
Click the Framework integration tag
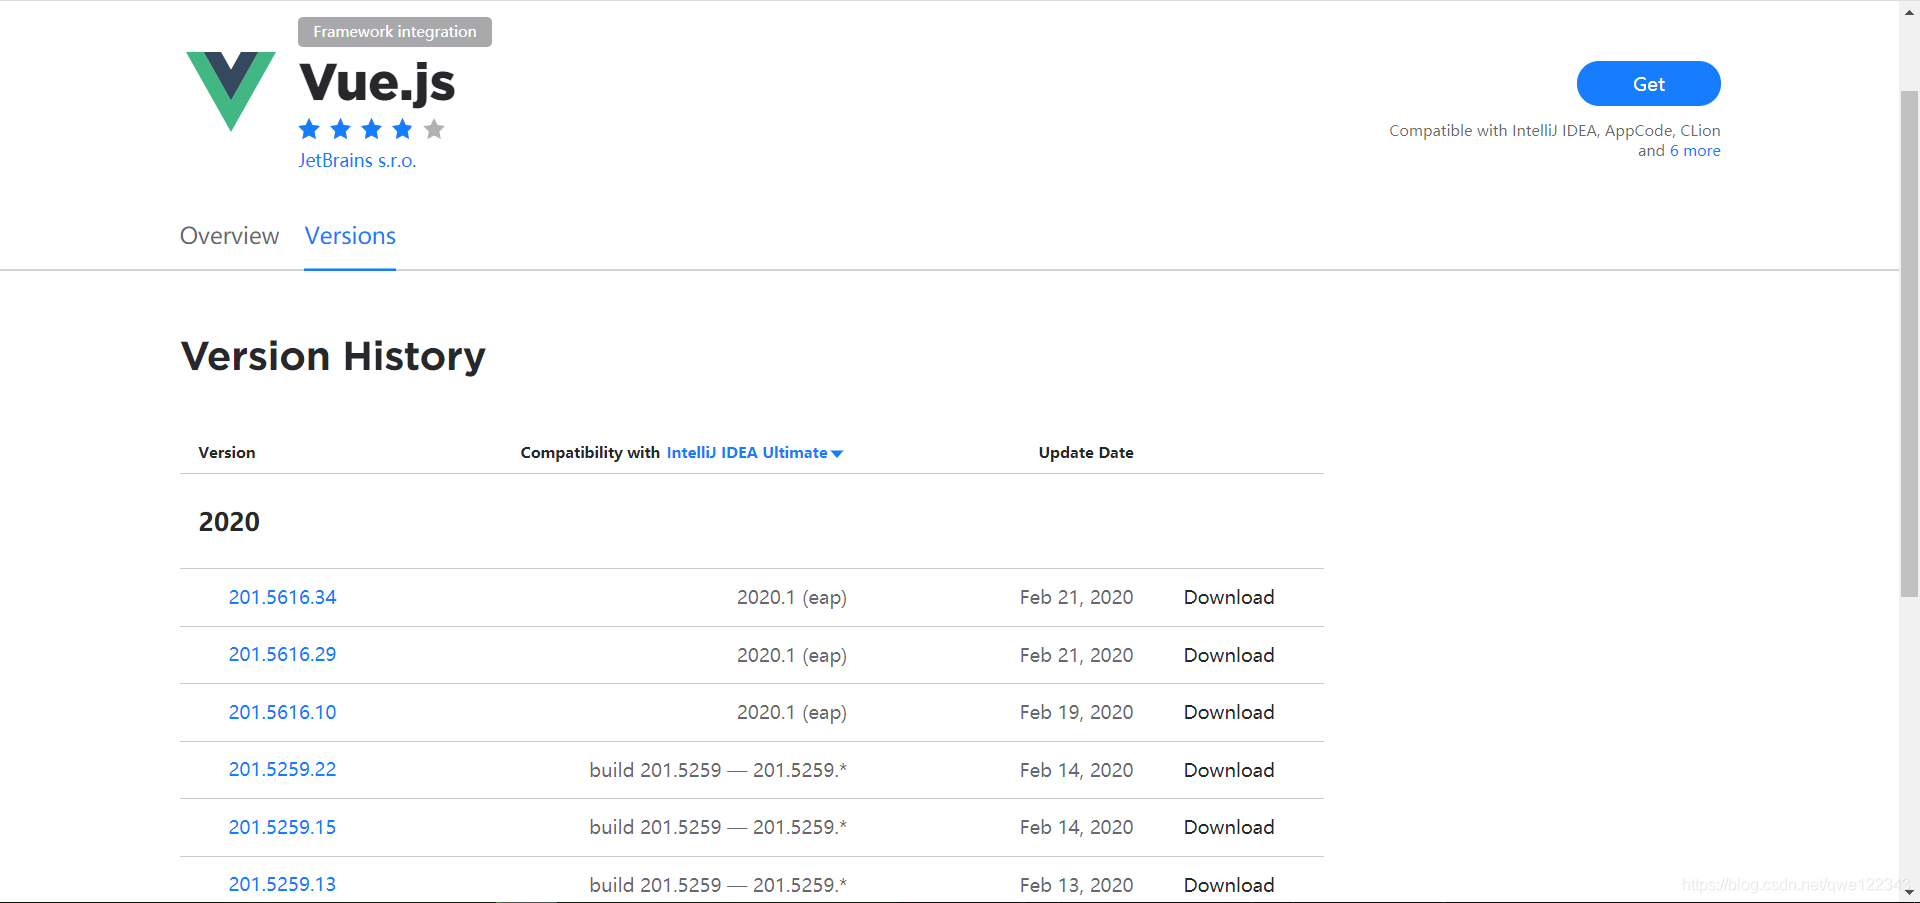click(395, 32)
